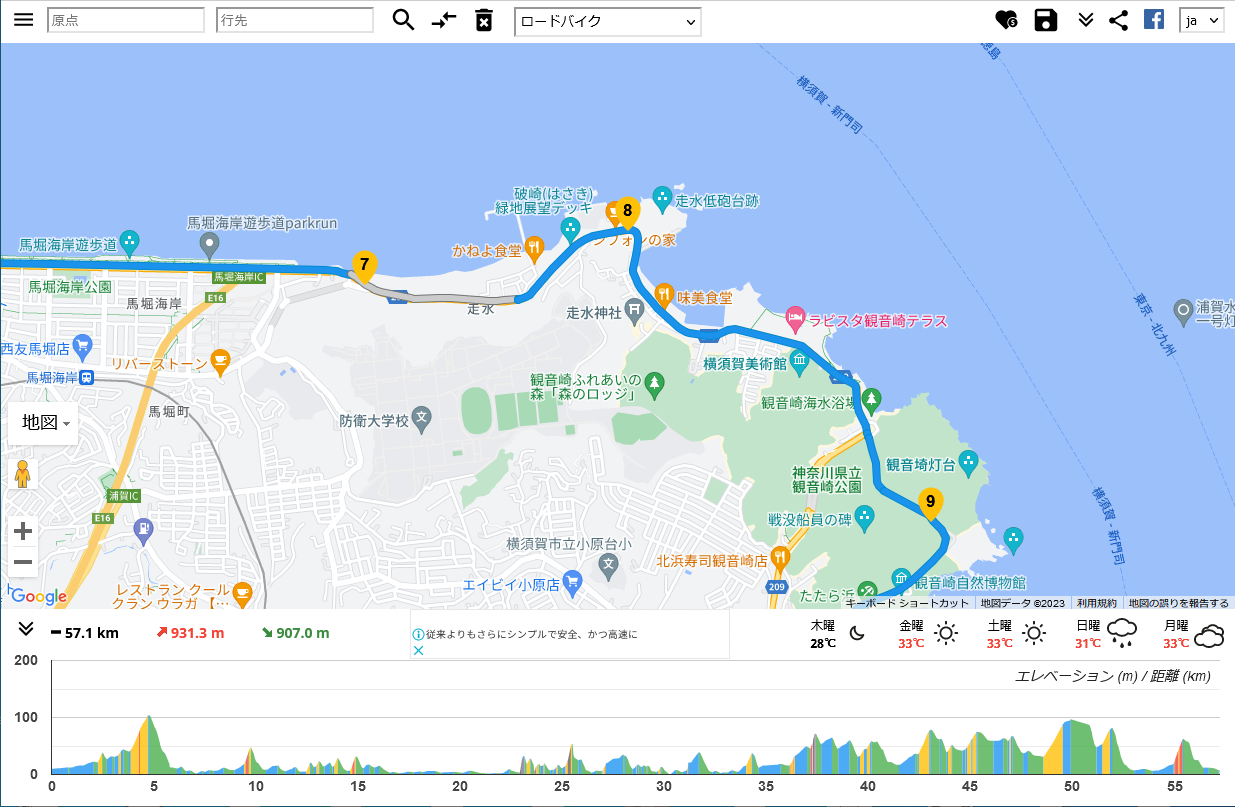Viewport: 1235px width, 807px height.
Task: Open the 地図 map type menu
Action: click(42, 423)
